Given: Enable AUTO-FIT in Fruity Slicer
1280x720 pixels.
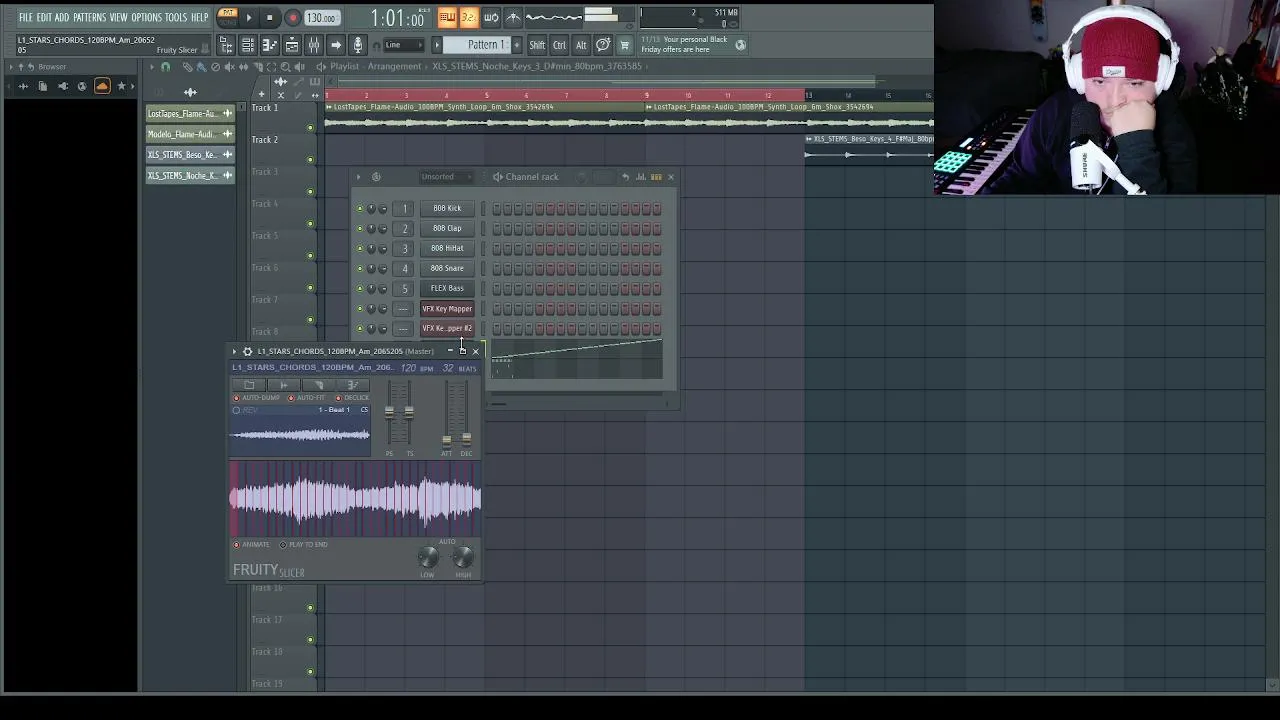Looking at the screenshot, I should (x=307, y=398).
